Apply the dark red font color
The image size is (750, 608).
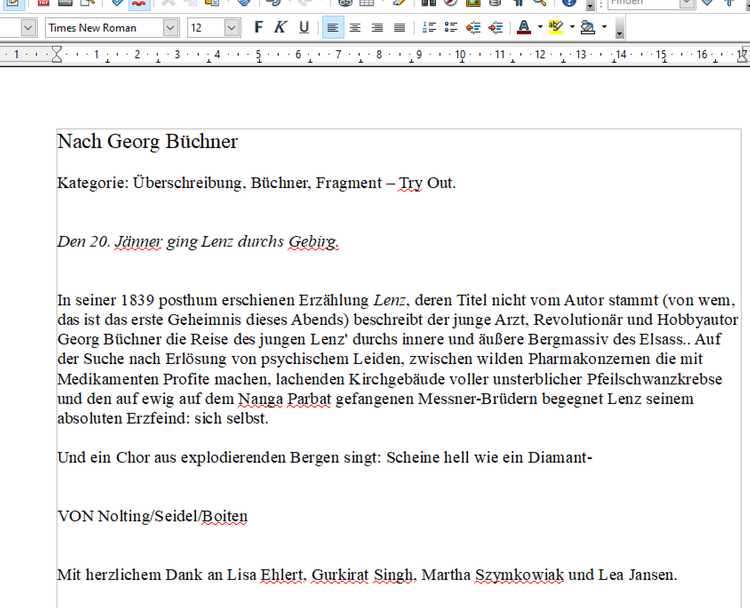click(524, 28)
